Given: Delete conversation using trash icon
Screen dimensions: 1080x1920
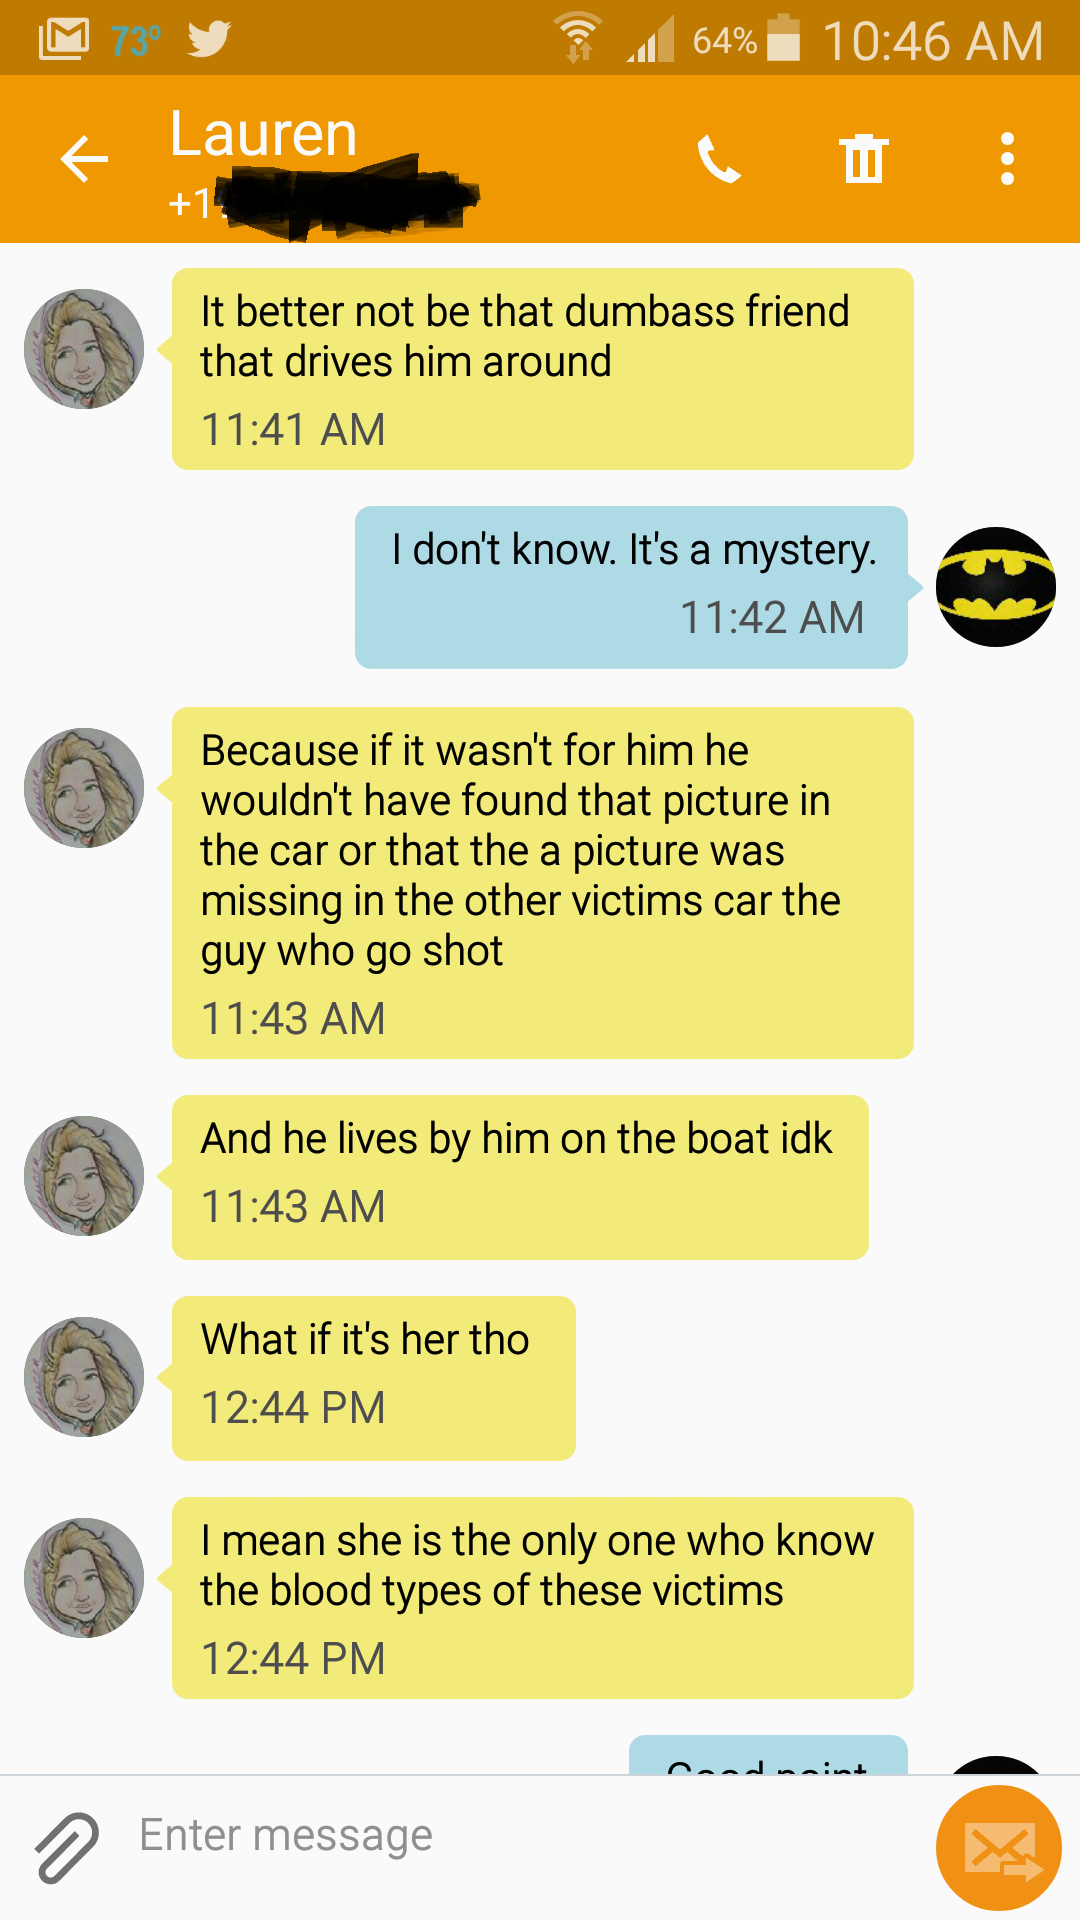Looking at the screenshot, I should pos(863,159).
